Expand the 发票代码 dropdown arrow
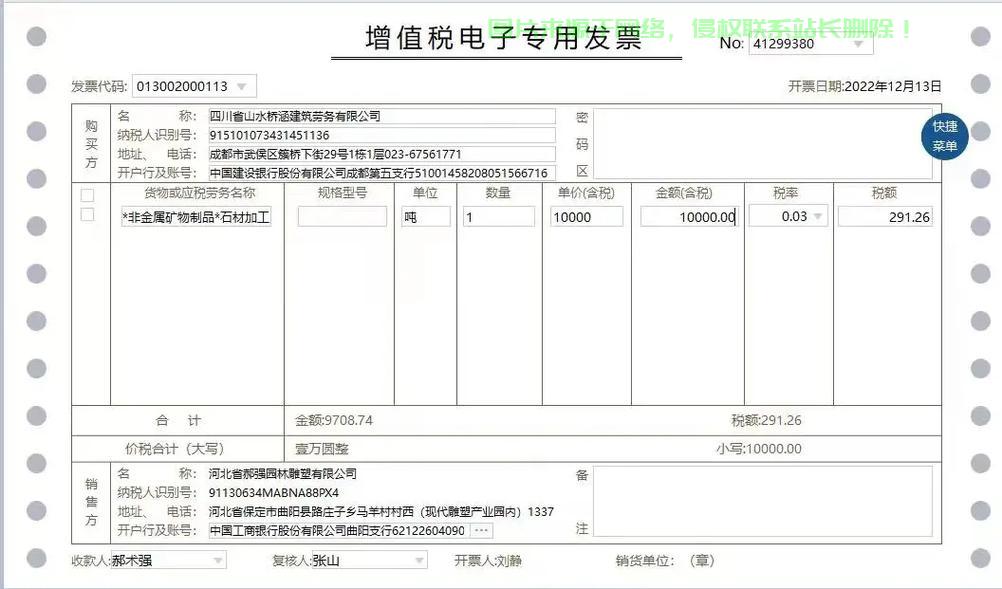The height and width of the screenshot is (589, 1002). tap(242, 86)
